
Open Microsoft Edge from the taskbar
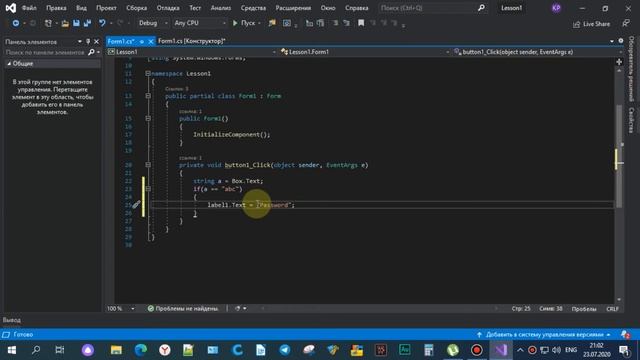pos(140,350)
